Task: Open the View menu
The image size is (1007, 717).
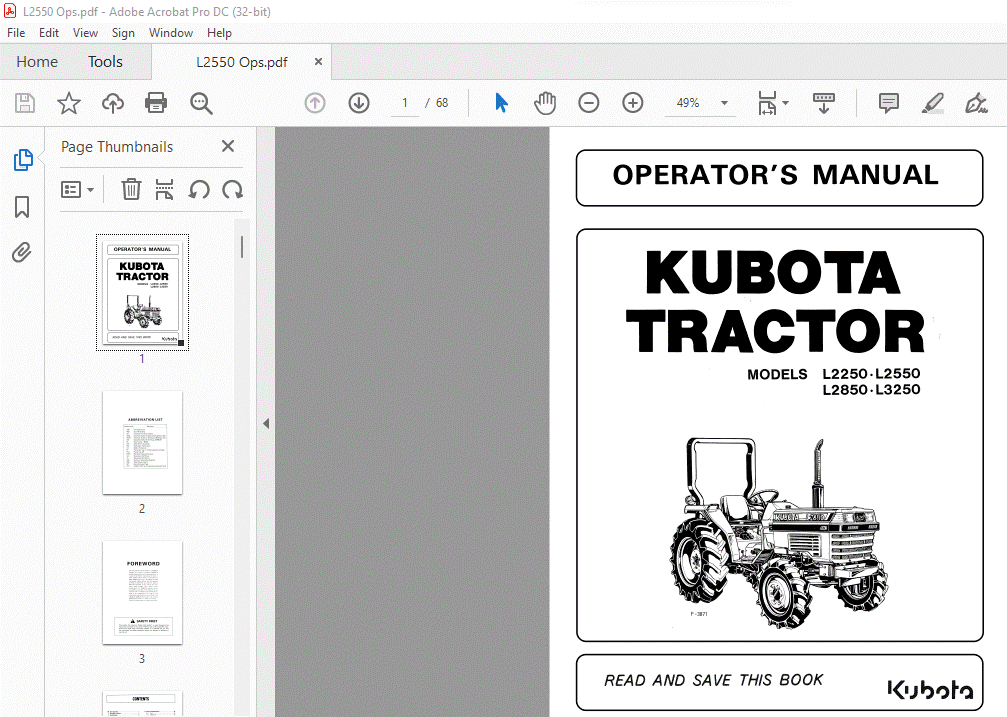Action: click(x=85, y=33)
